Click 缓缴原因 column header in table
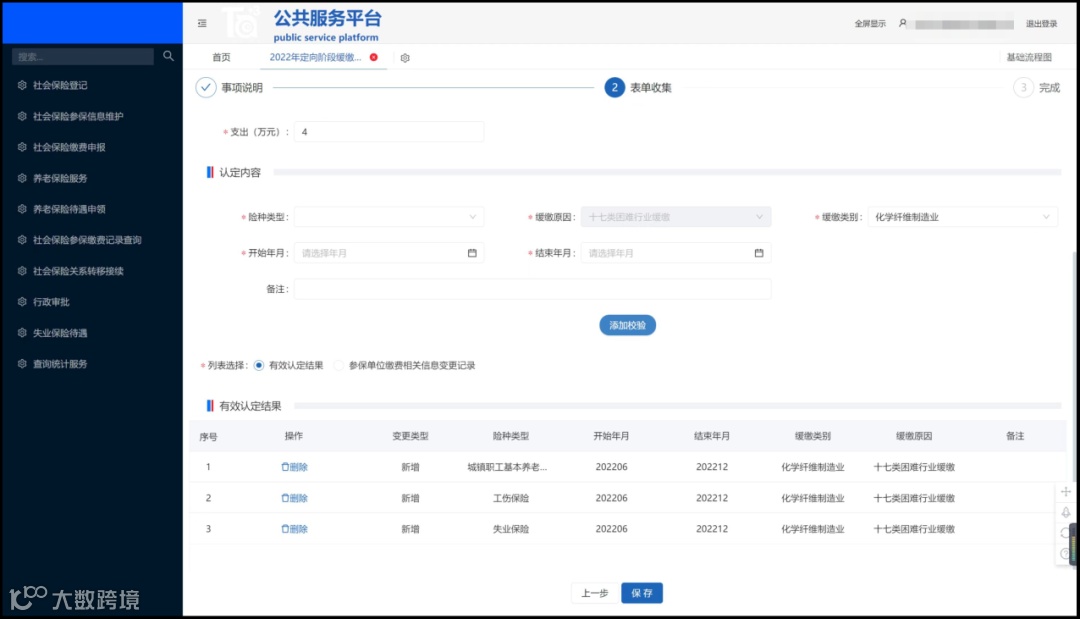 click(x=914, y=436)
